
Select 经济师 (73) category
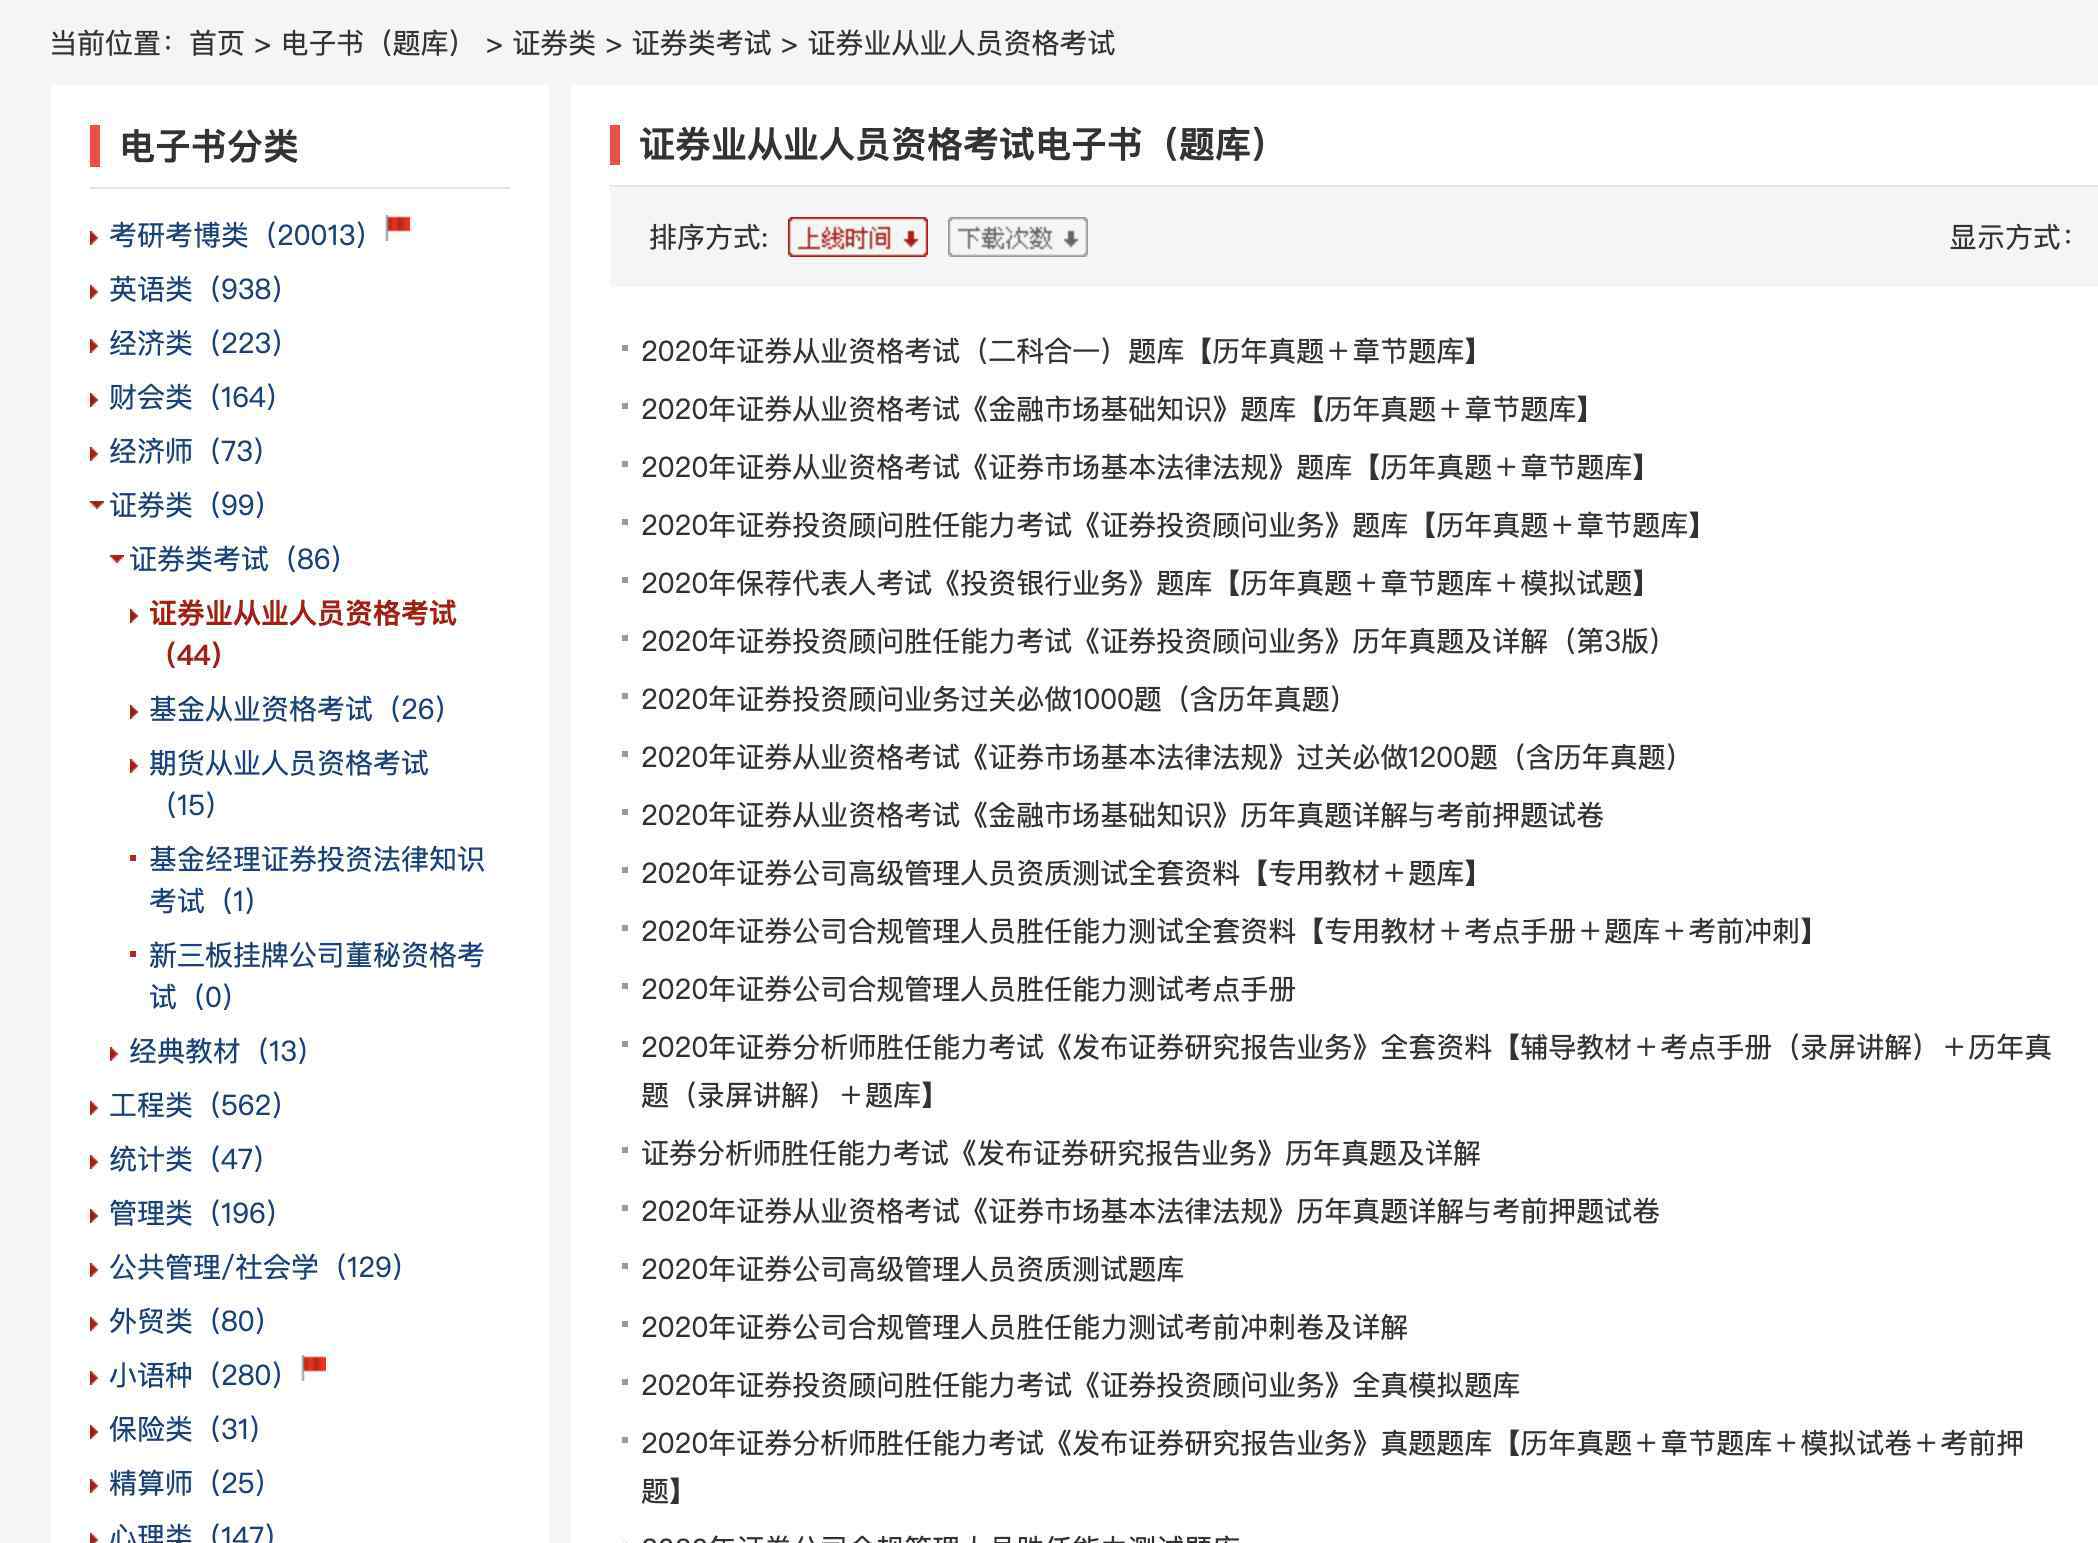click(x=186, y=451)
